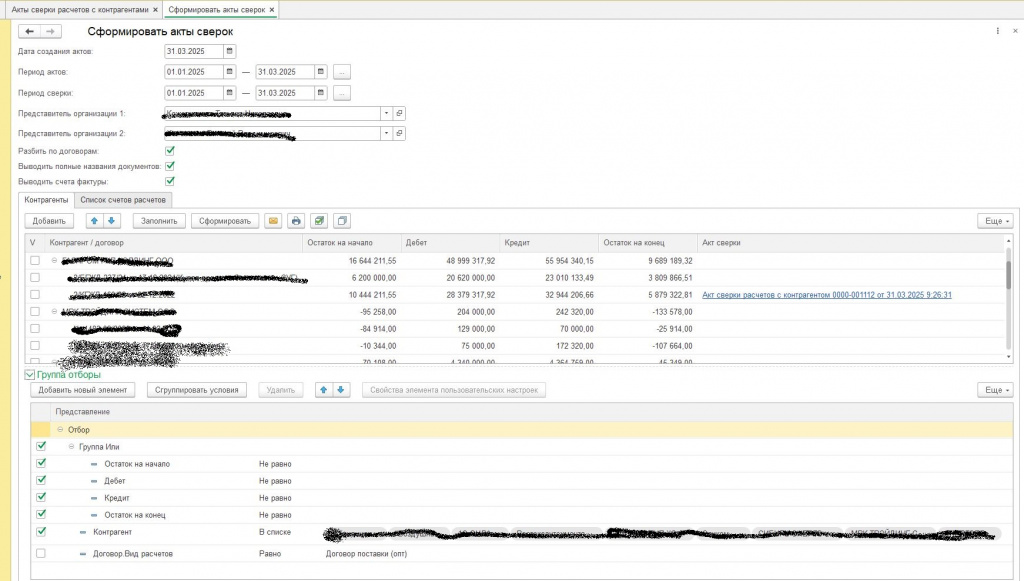The image size is (1024, 581).
Task: Click Добавить новый элемент button
Action: tap(82, 390)
